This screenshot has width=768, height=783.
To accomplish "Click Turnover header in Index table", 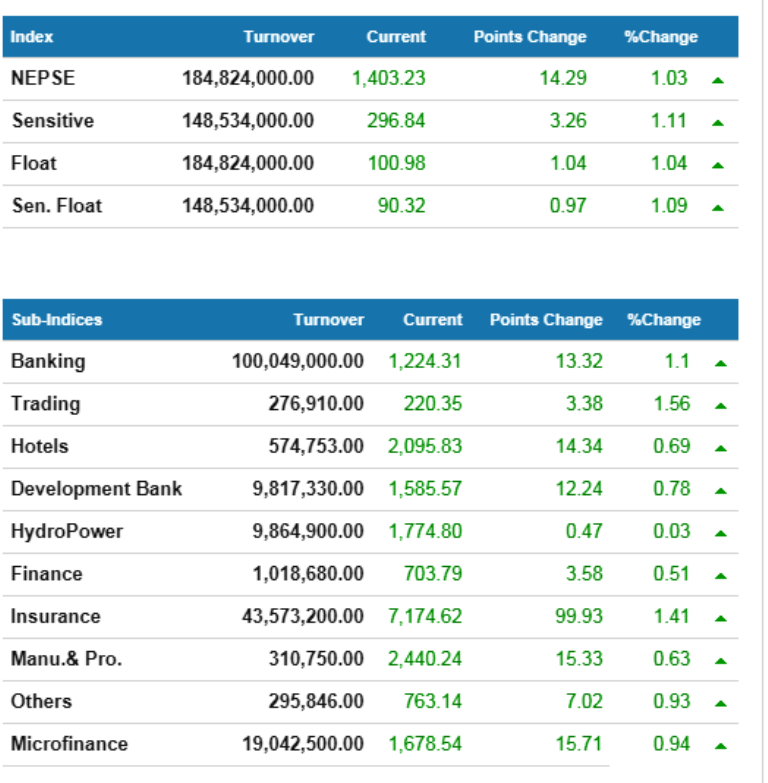I will pos(278,37).
